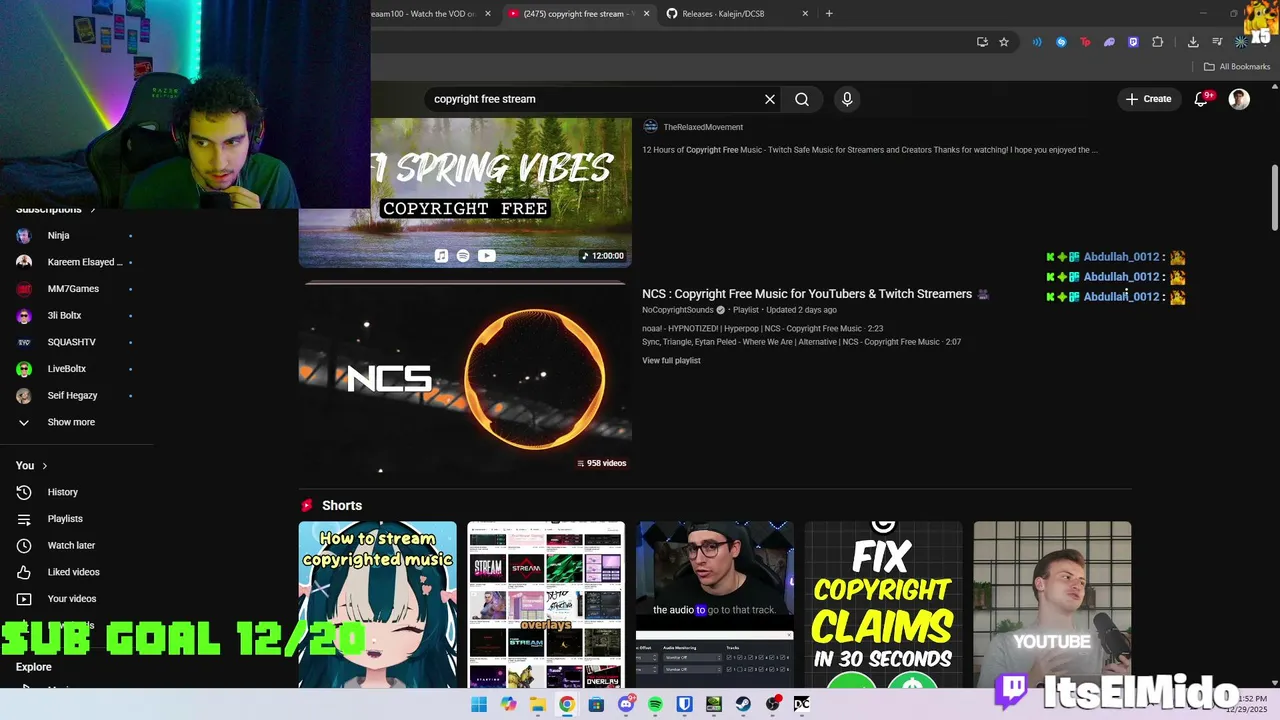
Task: Open Copilot from the taskbar
Action: [x=509, y=704]
